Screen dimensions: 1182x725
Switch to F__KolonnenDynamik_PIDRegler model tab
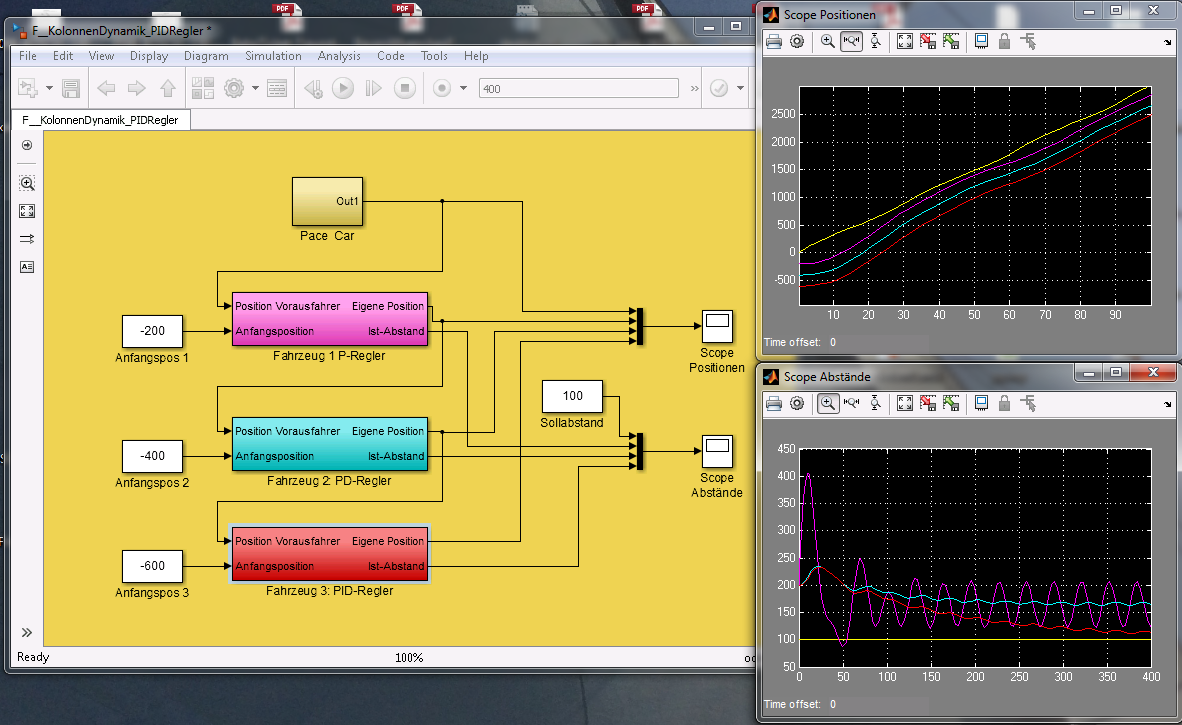(100, 120)
